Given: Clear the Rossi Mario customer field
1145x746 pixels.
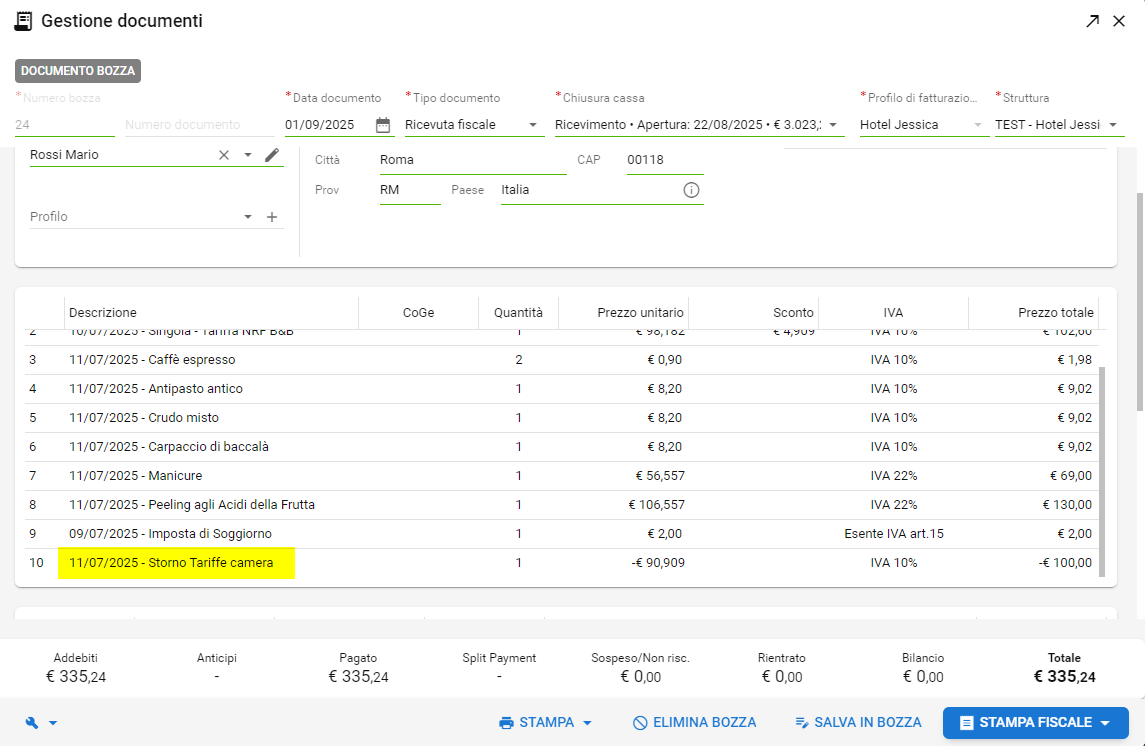Looking at the screenshot, I should coord(224,155).
